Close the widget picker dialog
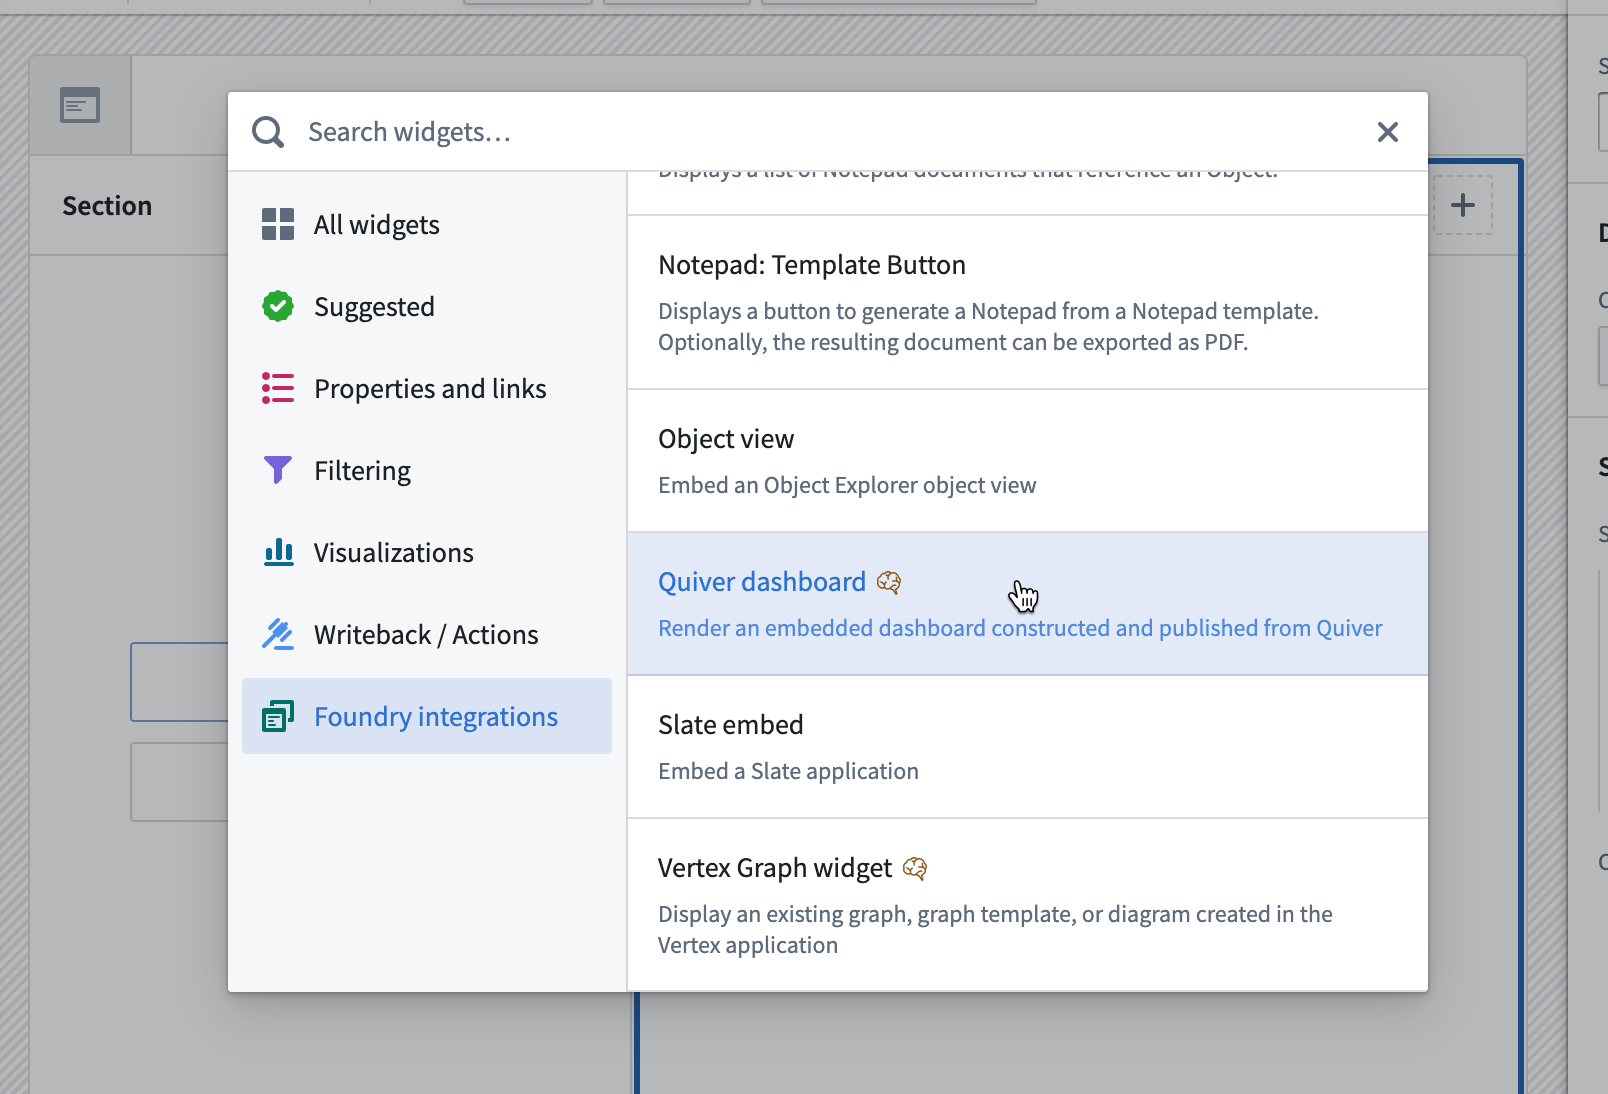 click(1388, 132)
